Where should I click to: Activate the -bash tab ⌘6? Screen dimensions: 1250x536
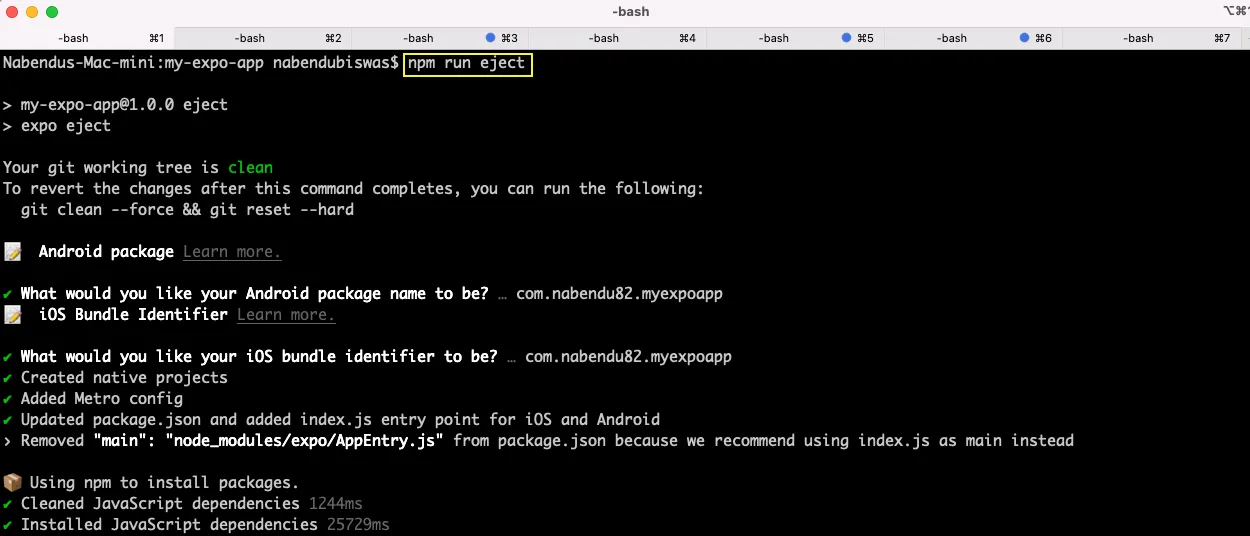tap(973, 38)
